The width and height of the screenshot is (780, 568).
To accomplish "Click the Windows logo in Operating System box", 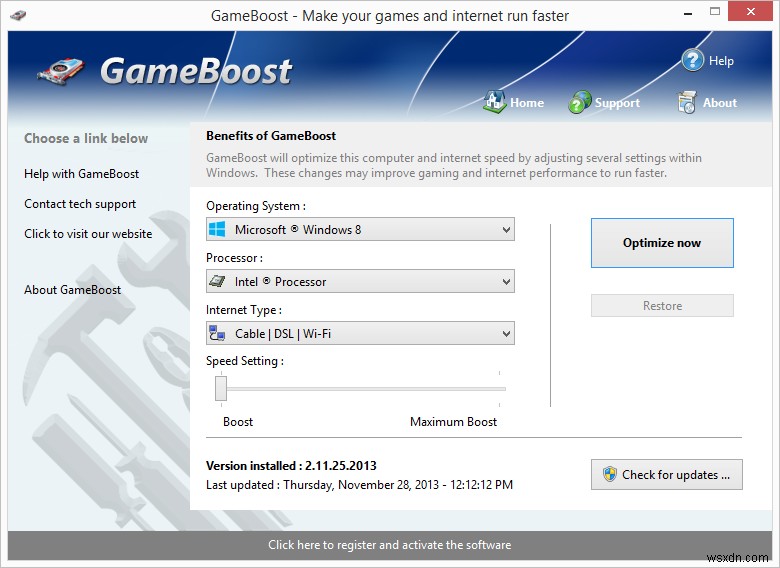I will coord(217,229).
